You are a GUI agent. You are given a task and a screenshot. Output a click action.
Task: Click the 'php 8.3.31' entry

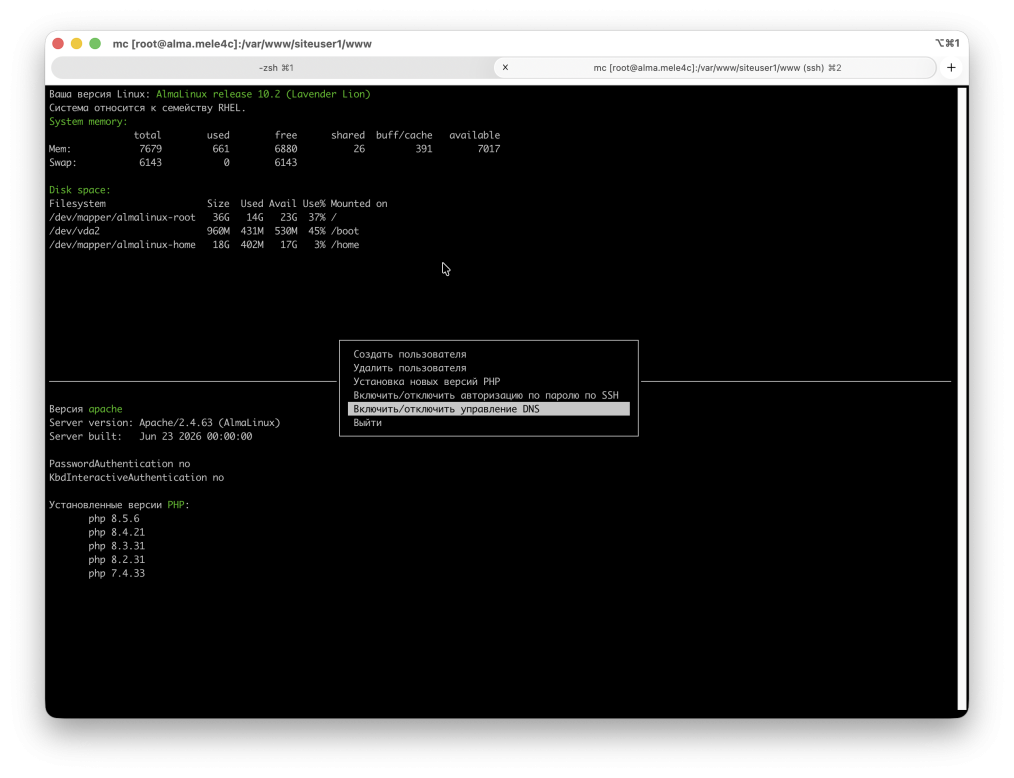(x=116, y=546)
